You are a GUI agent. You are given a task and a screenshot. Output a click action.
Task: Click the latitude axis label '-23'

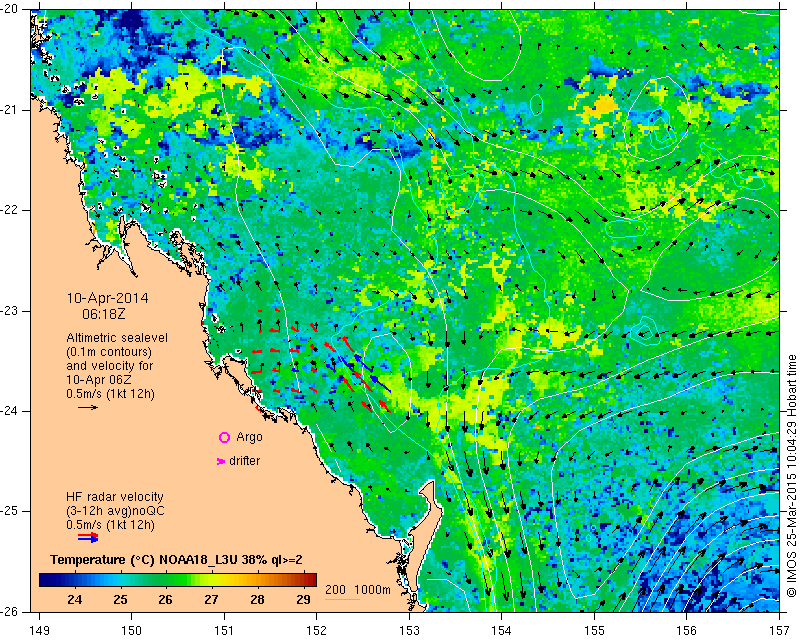pos(11,311)
